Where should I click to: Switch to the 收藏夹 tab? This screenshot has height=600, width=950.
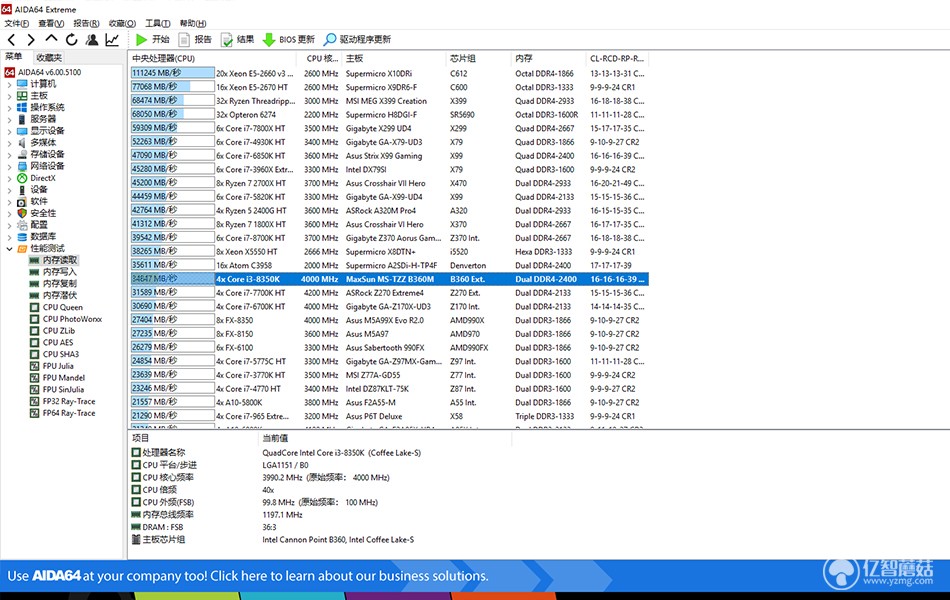48,58
